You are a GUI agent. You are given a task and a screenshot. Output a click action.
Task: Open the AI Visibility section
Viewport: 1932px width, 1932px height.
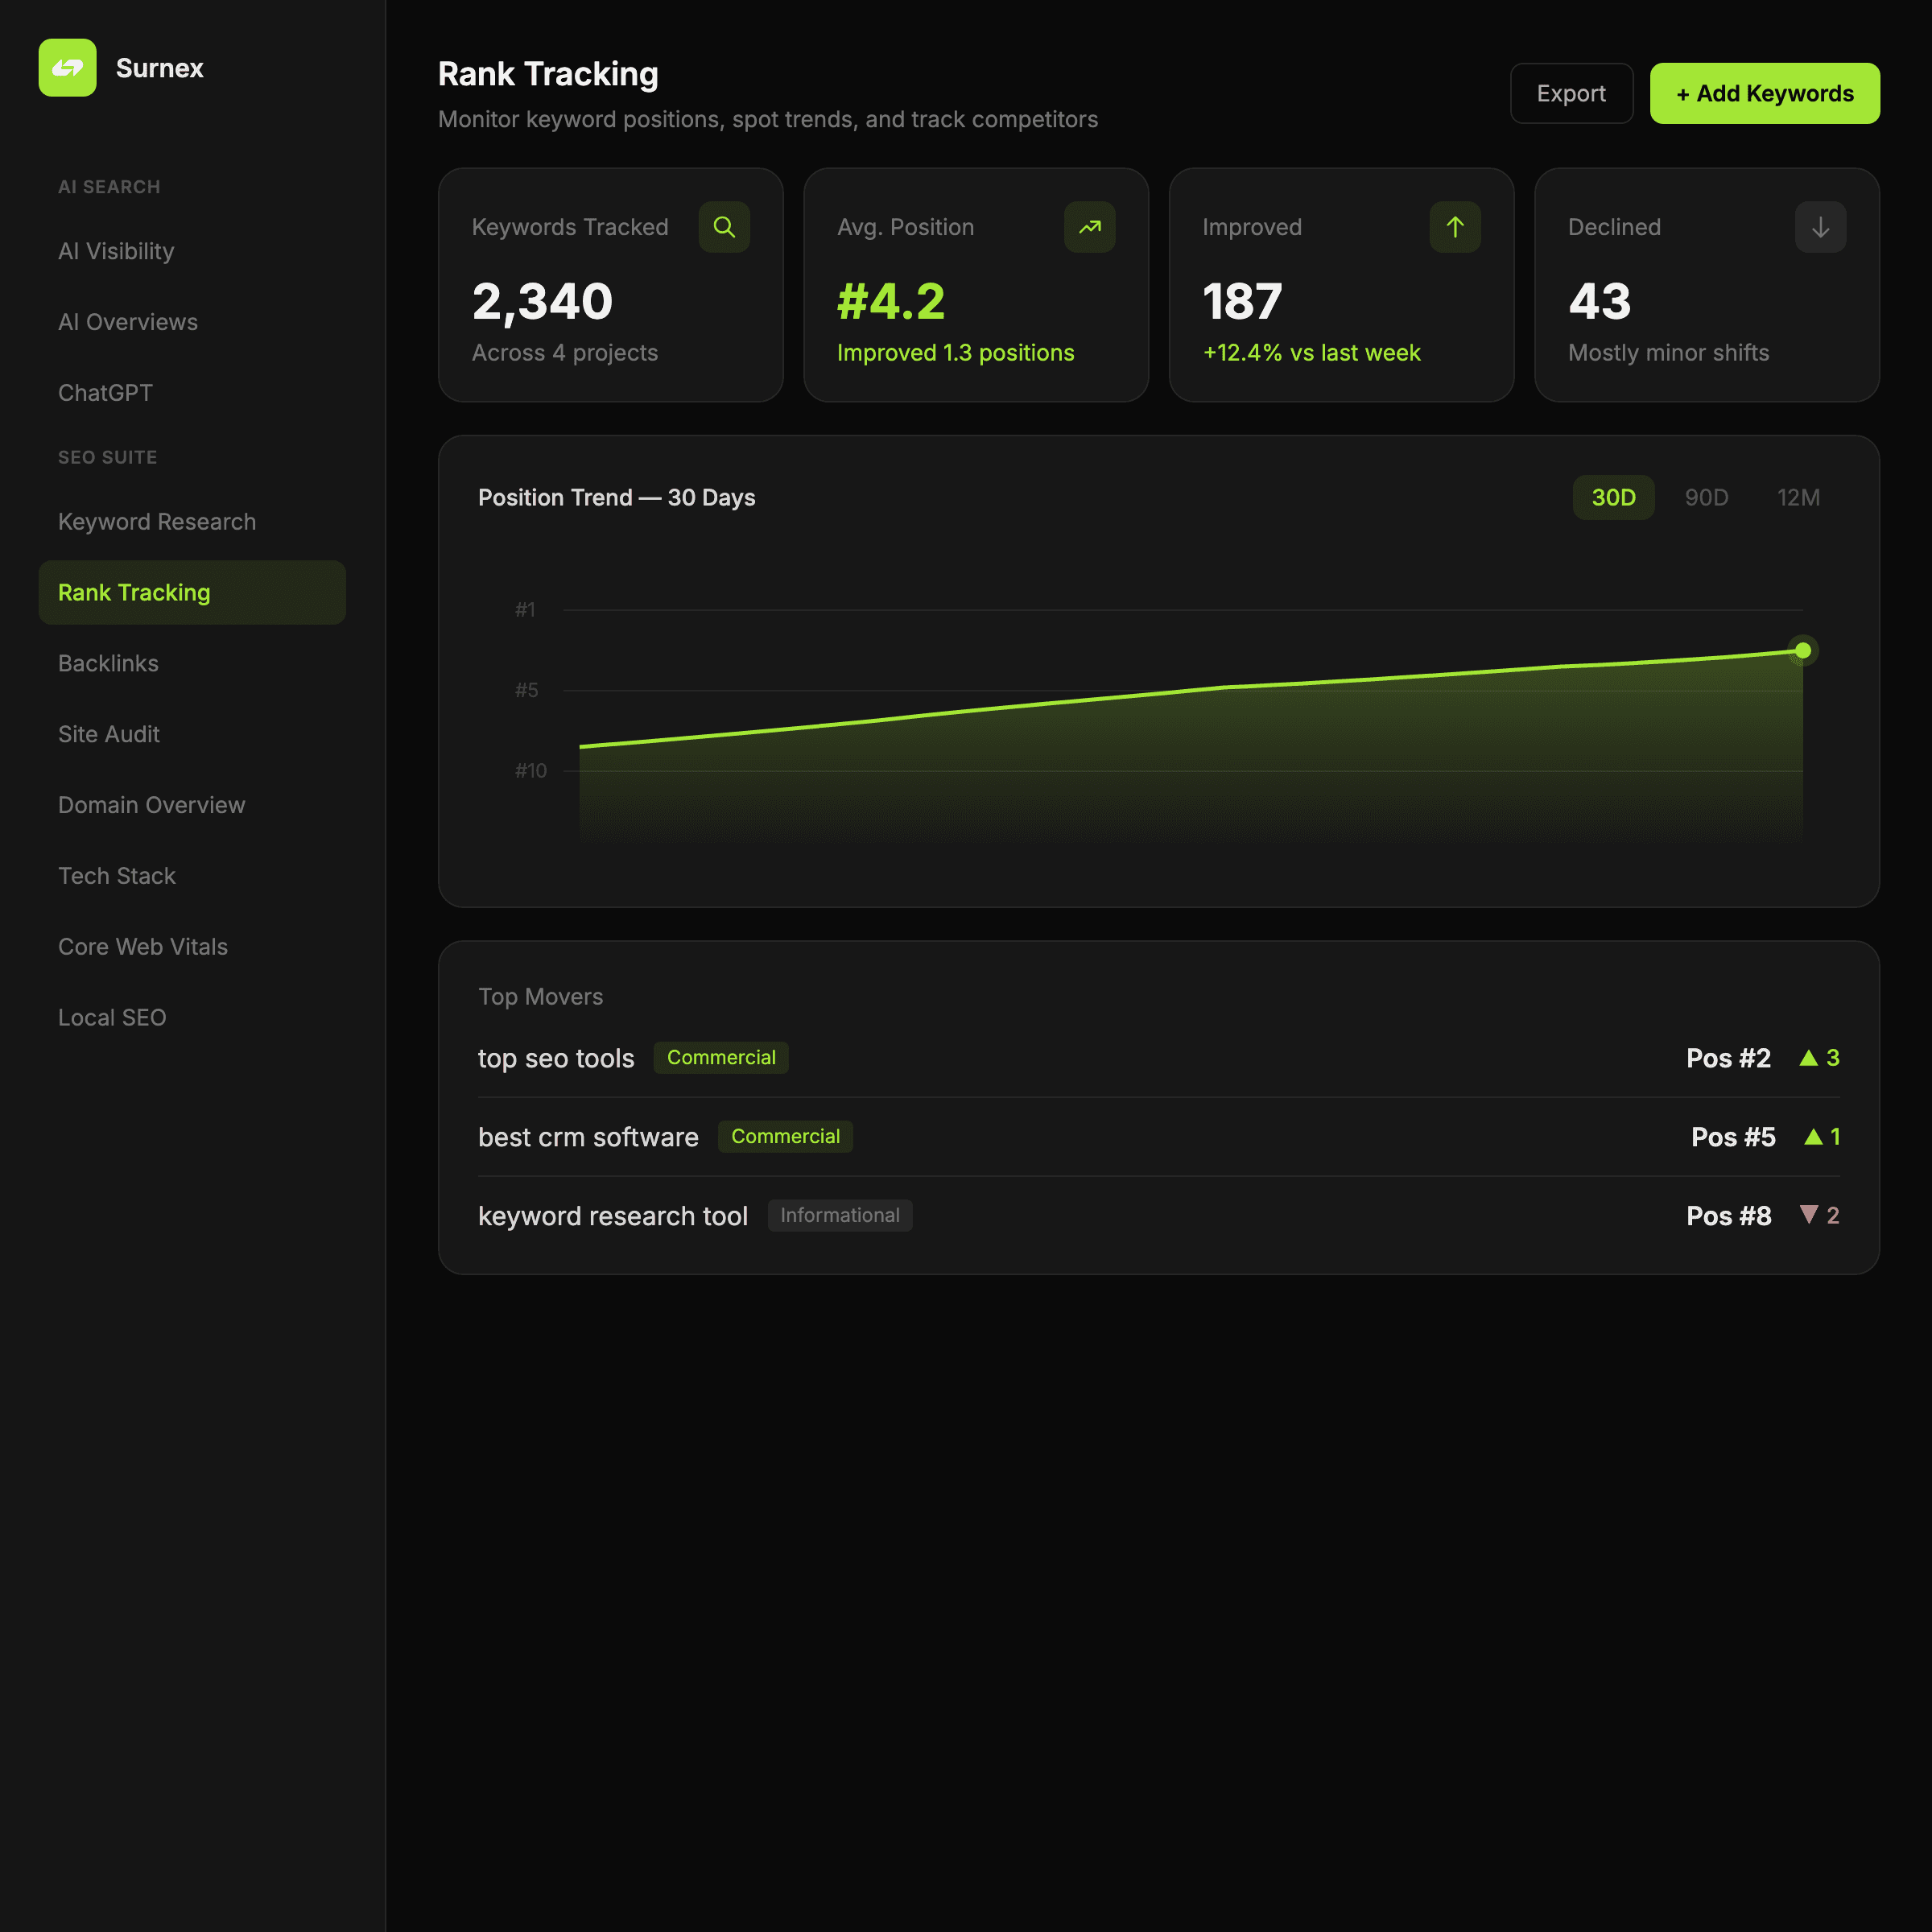[116, 251]
